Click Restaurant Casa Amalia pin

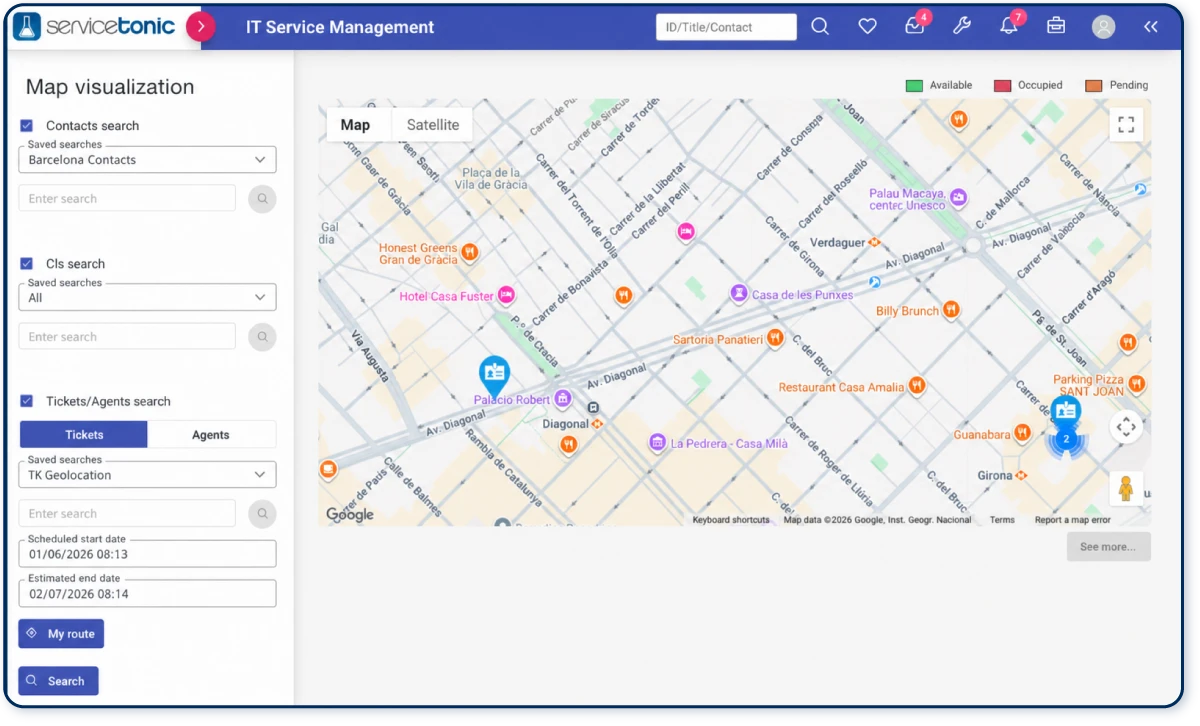tap(916, 386)
